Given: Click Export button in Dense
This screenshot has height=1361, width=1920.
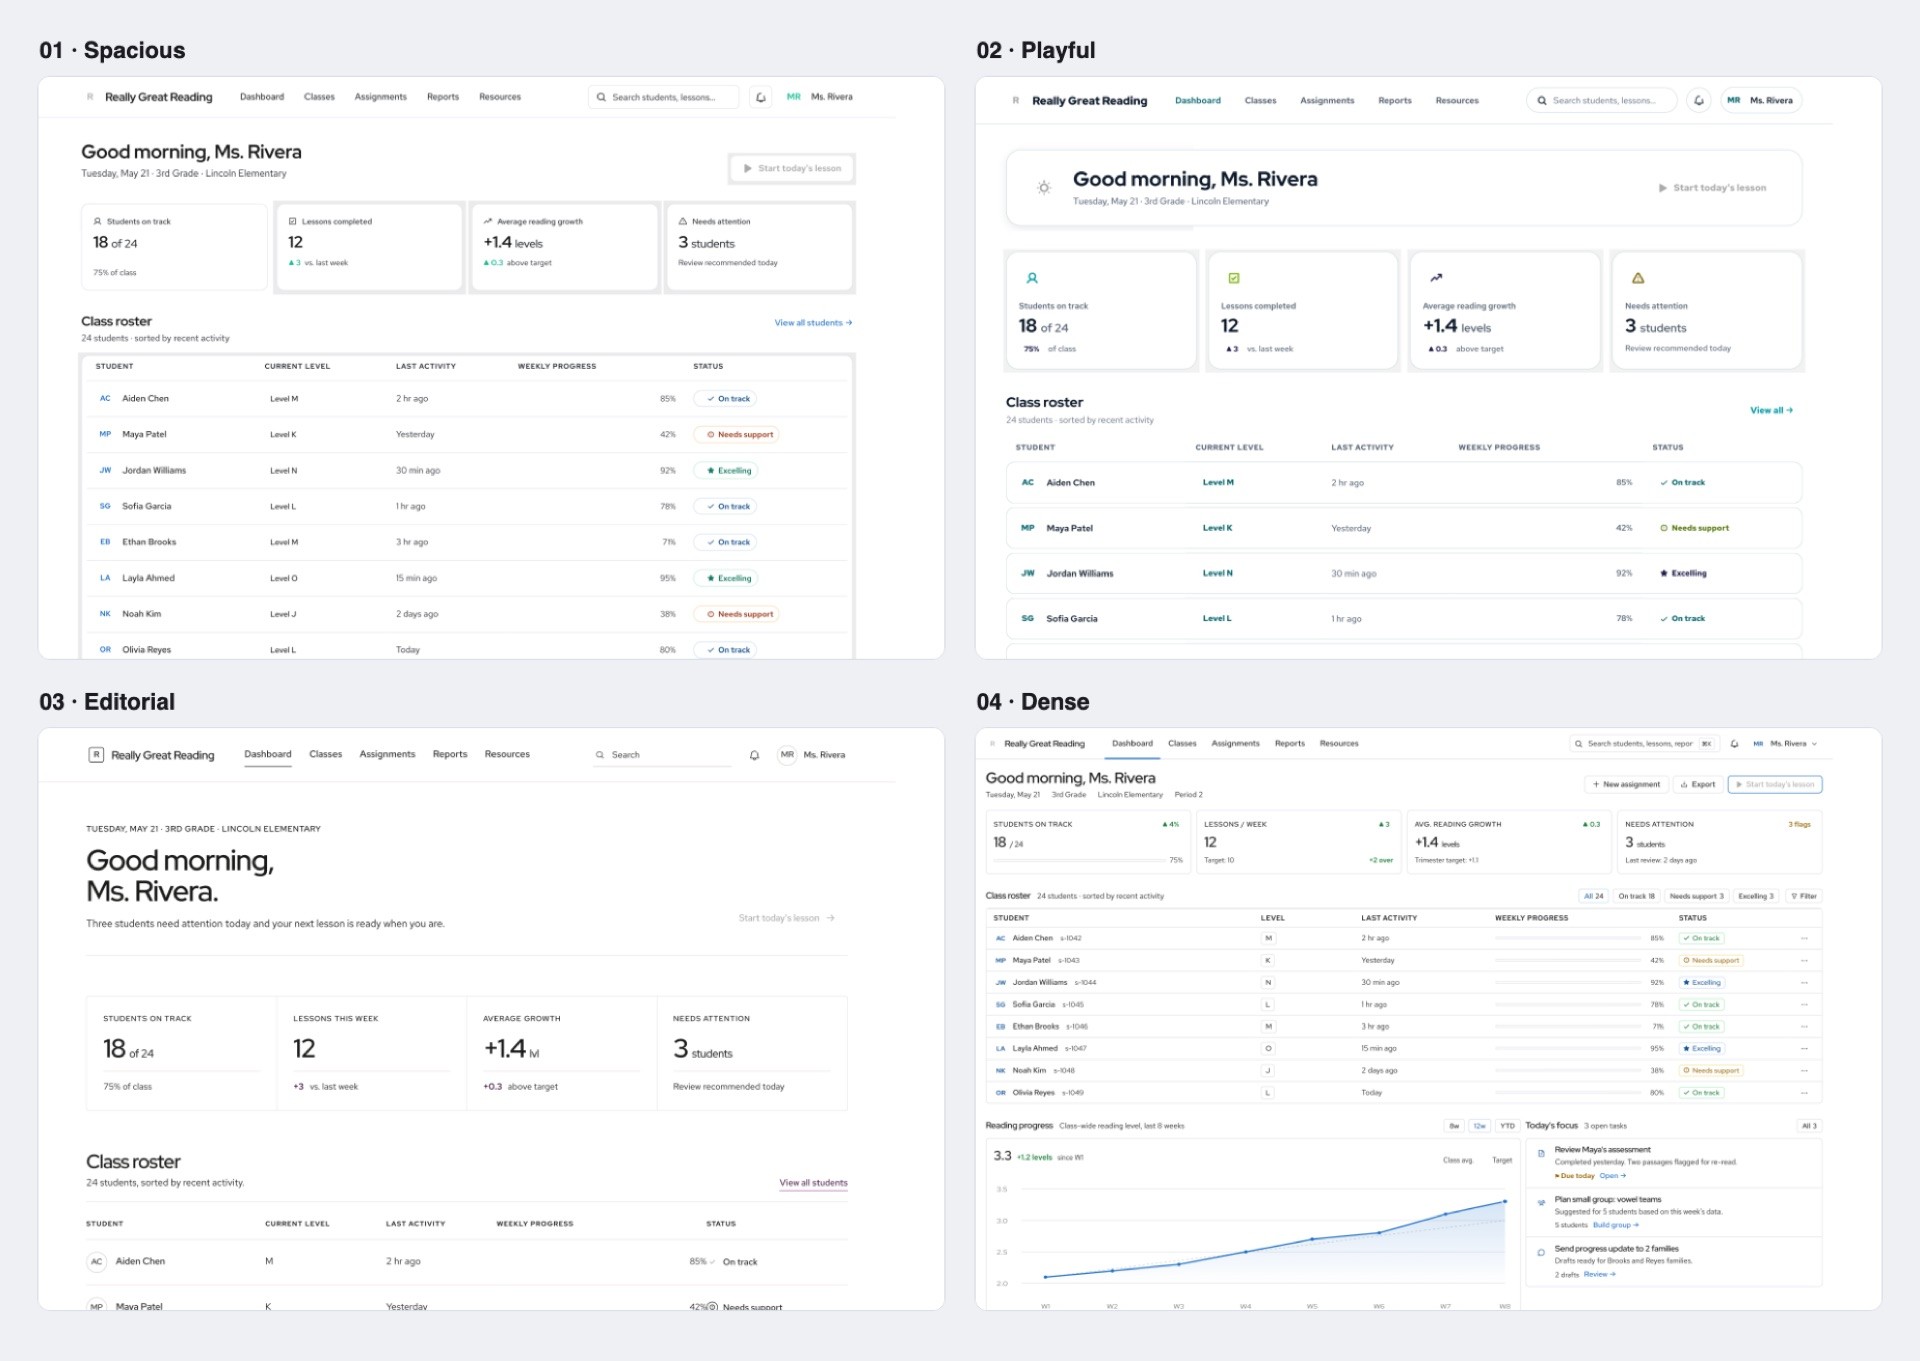Looking at the screenshot, I should [1698, 785].
